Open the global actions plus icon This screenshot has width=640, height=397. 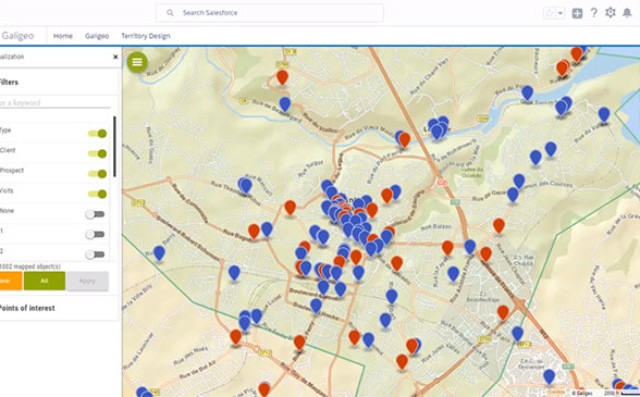(x=577, y=13)
